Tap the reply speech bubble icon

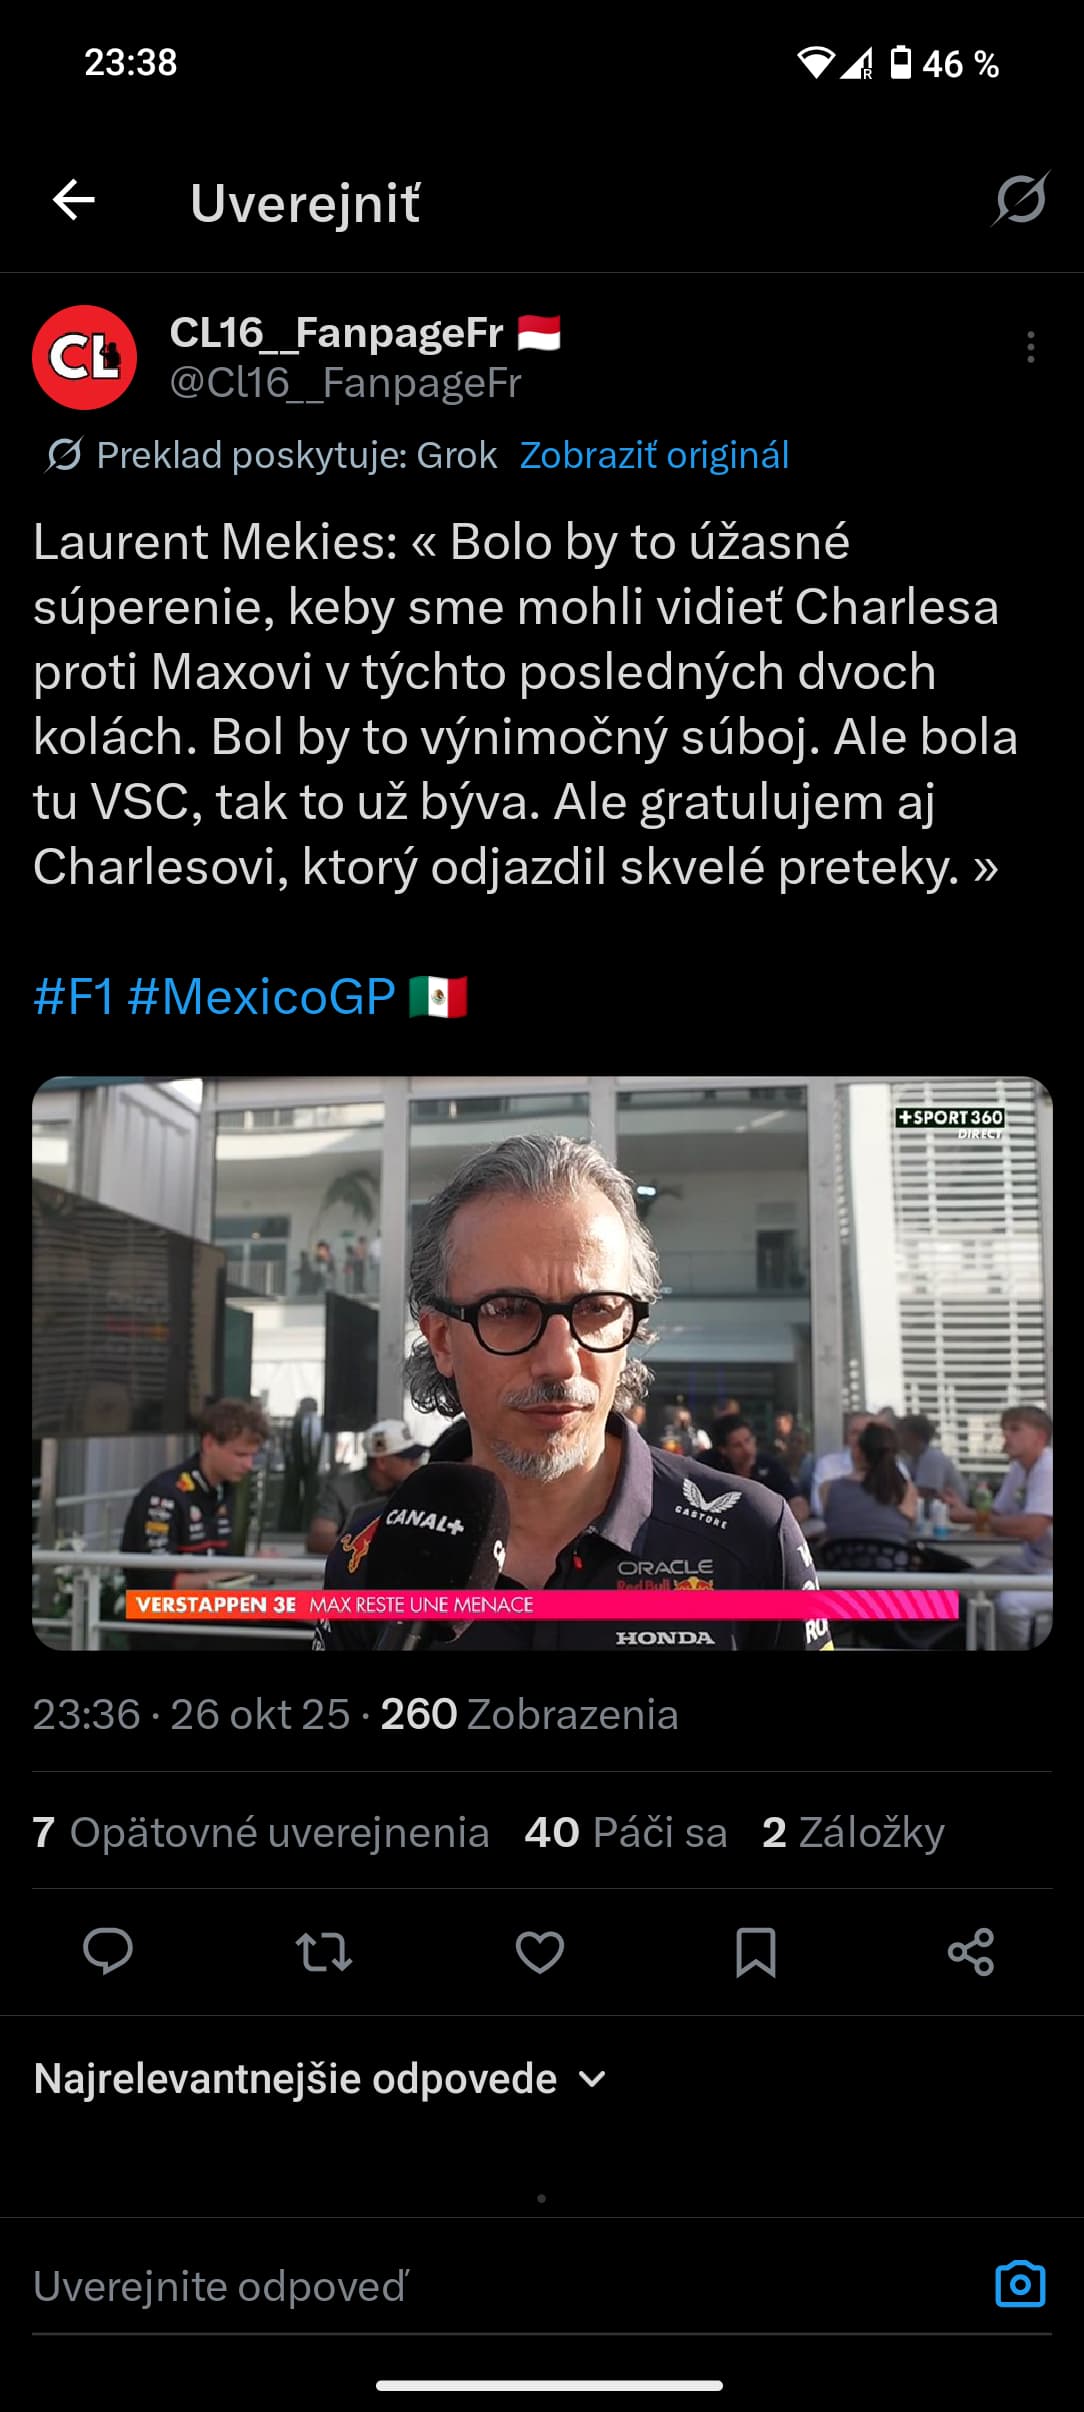[108, 1951]
